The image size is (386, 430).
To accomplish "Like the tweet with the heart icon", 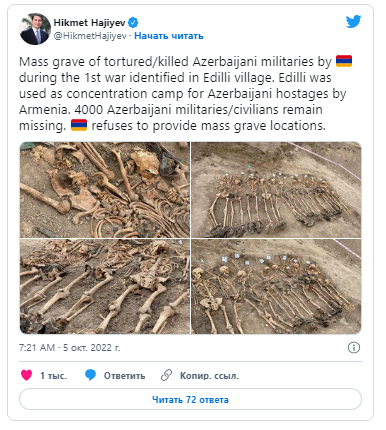I will tap(26, 375).
